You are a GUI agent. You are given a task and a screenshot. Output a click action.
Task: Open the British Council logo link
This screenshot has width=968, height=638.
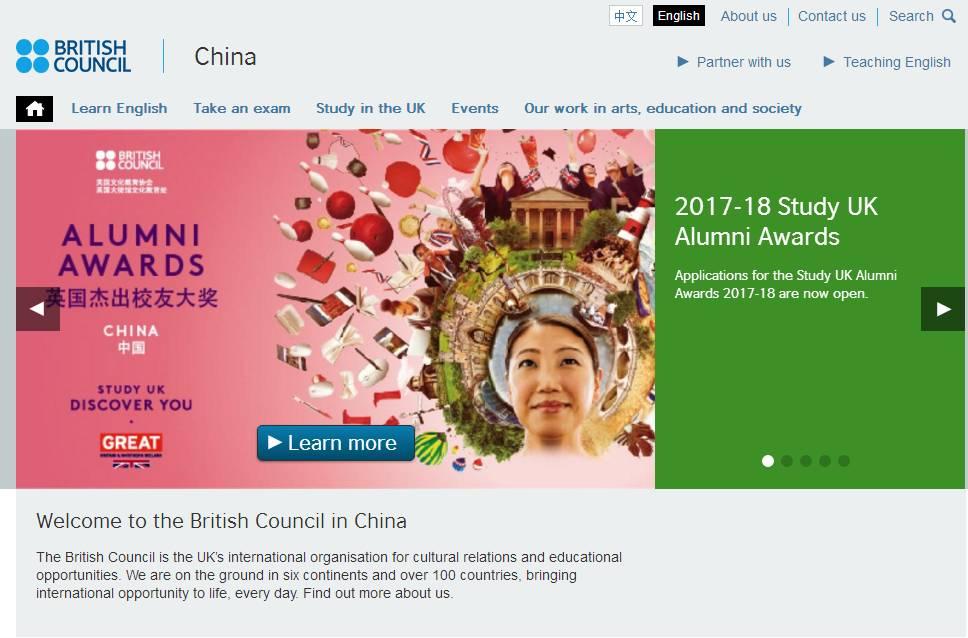point(73,56)
